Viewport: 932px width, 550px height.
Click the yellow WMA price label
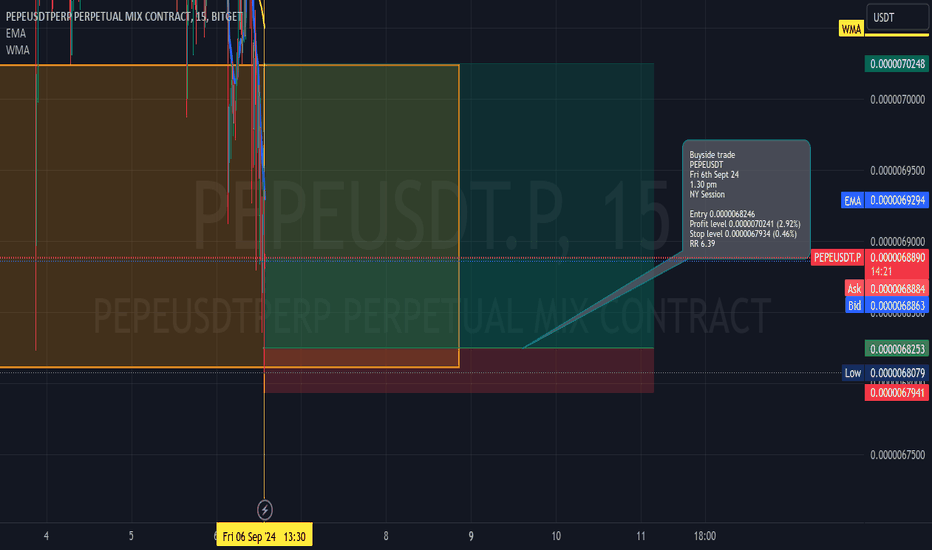[x=851, y=29]
